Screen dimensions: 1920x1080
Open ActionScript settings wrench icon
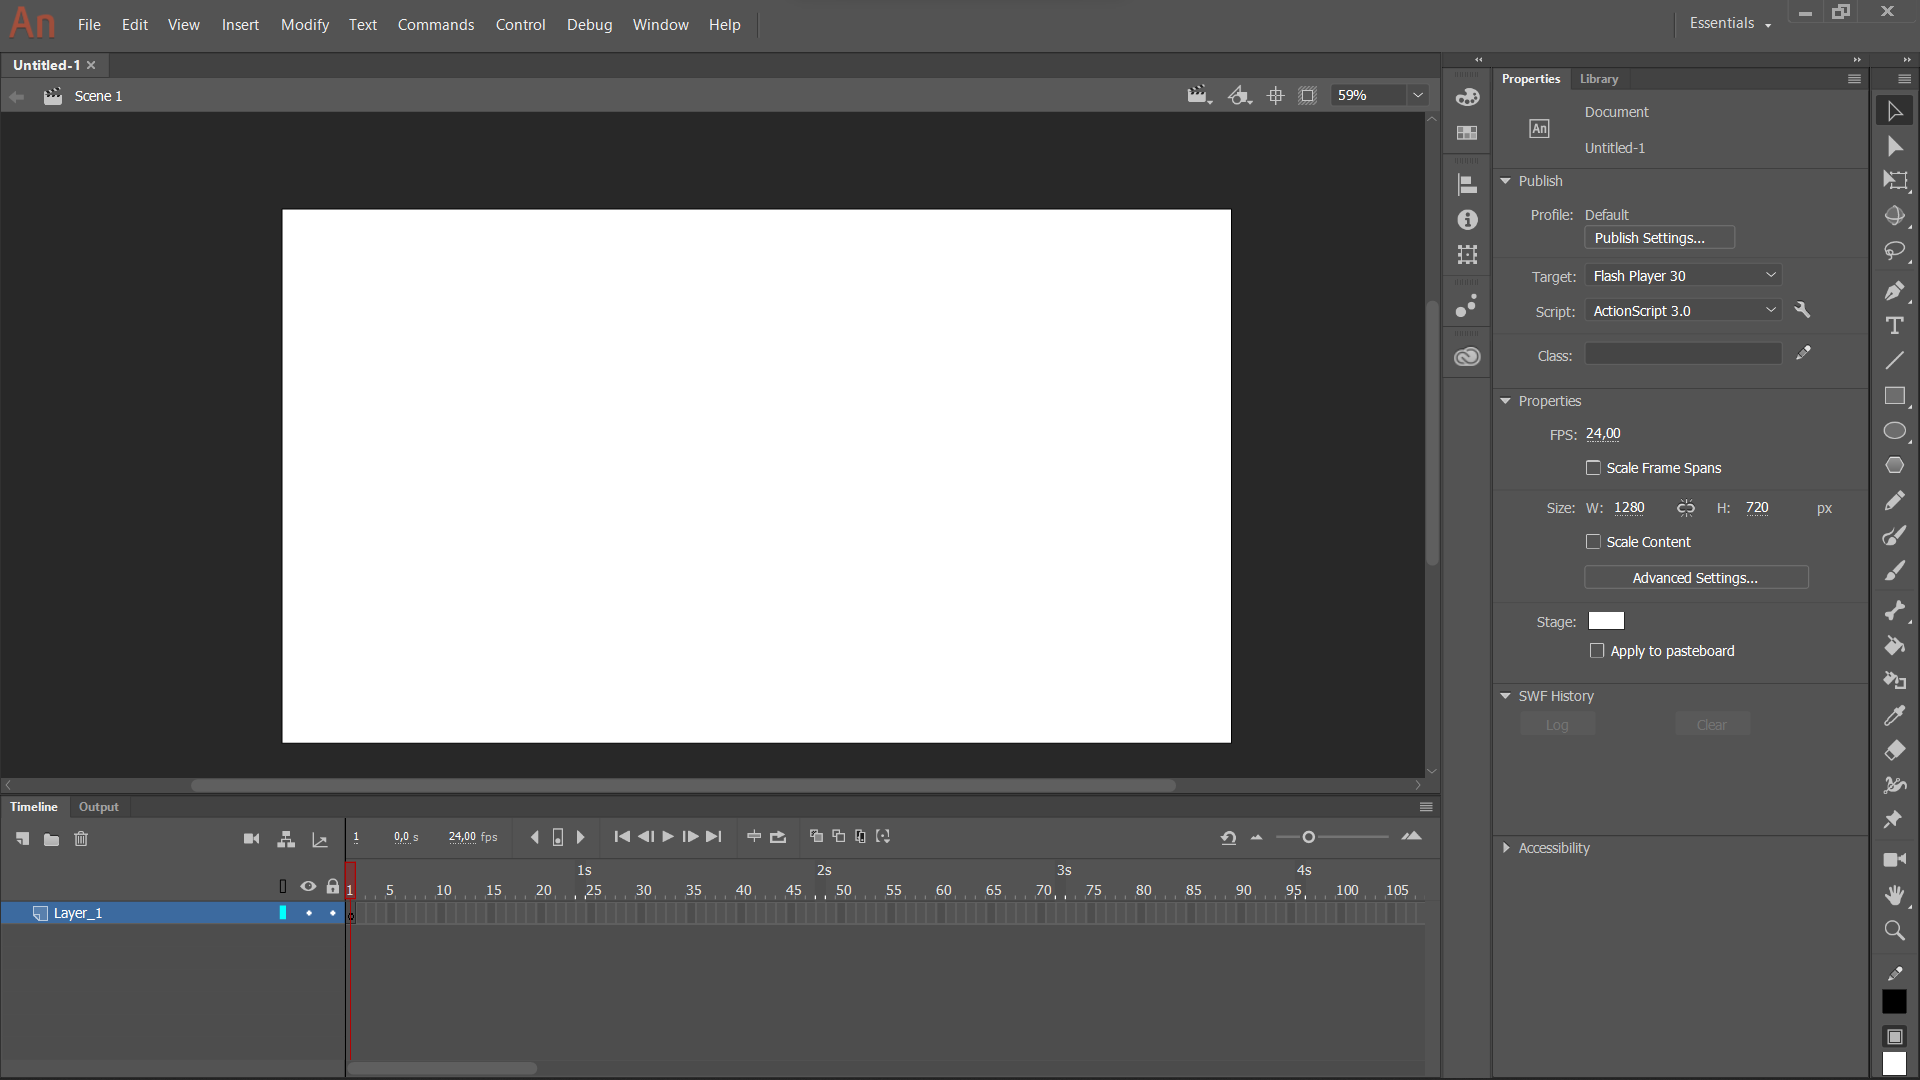point(1802,310)
